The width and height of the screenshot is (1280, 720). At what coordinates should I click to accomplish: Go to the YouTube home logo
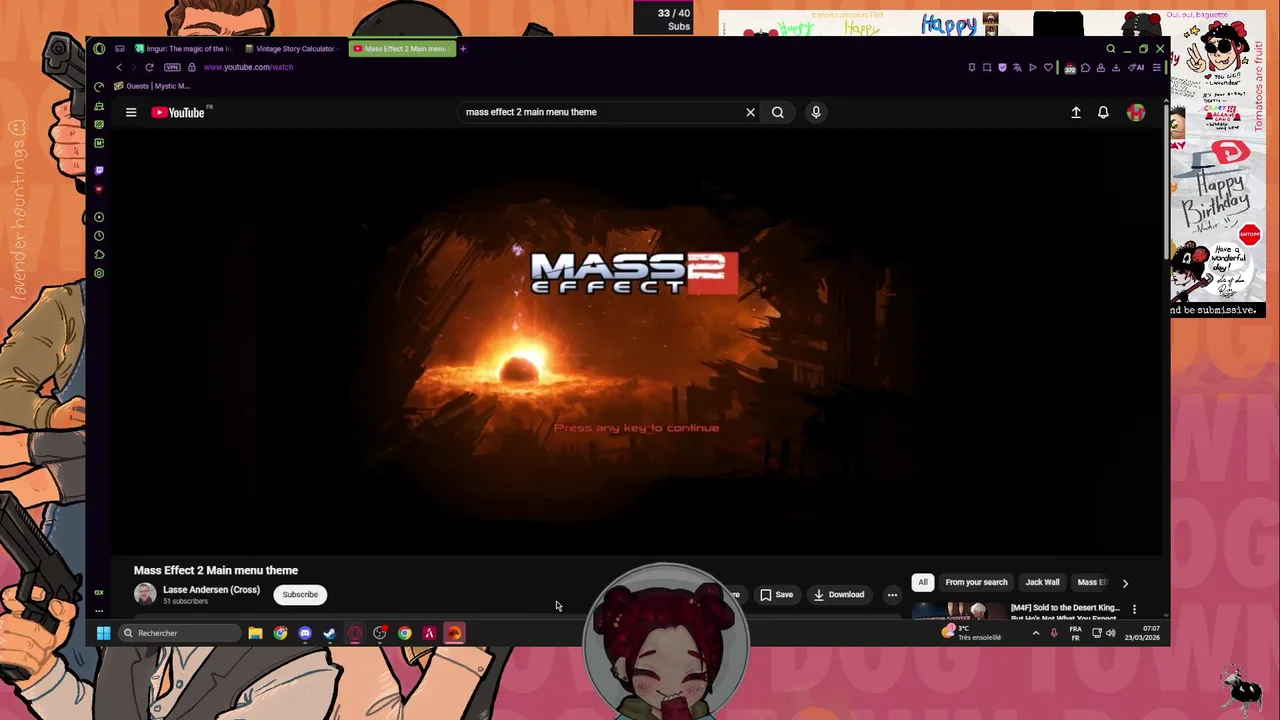click(178, 112)
